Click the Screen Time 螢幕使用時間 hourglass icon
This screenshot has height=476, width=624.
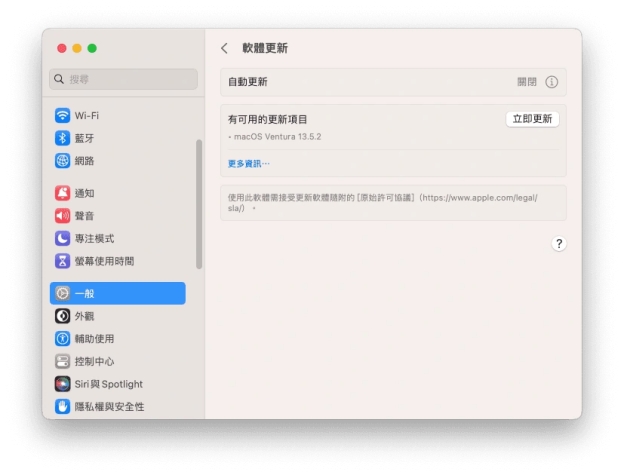click(62, 261)
